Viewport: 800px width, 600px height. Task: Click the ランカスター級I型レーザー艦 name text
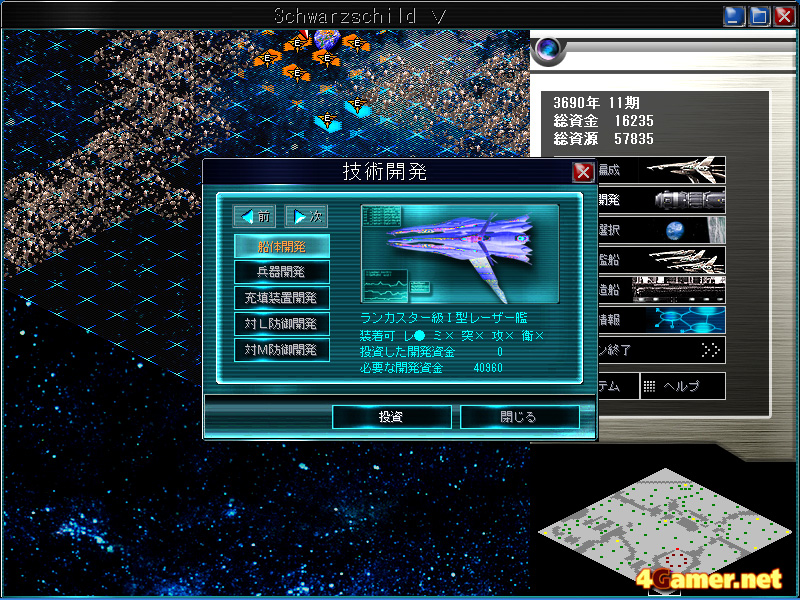pyautogui.click(x=443, y=318)
